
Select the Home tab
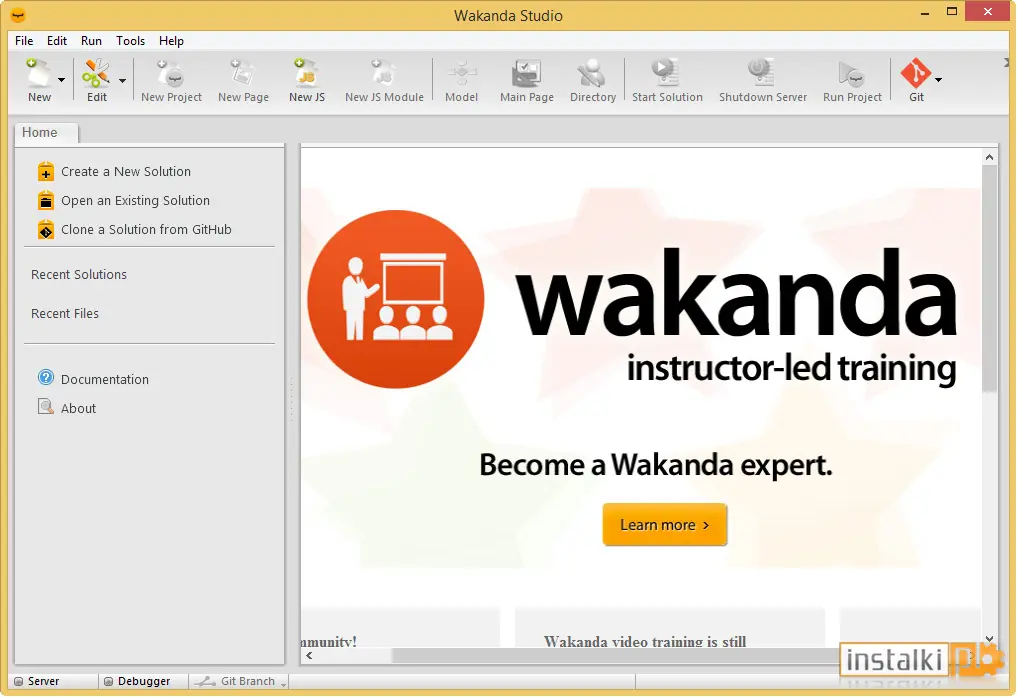point(46,133)
